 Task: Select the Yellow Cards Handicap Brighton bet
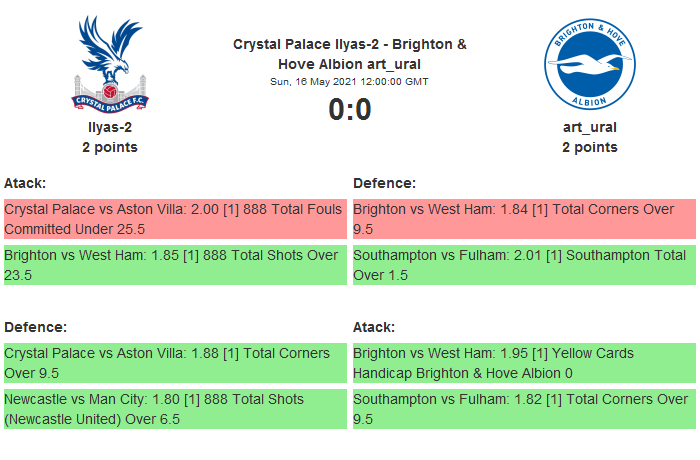(523, 363)
